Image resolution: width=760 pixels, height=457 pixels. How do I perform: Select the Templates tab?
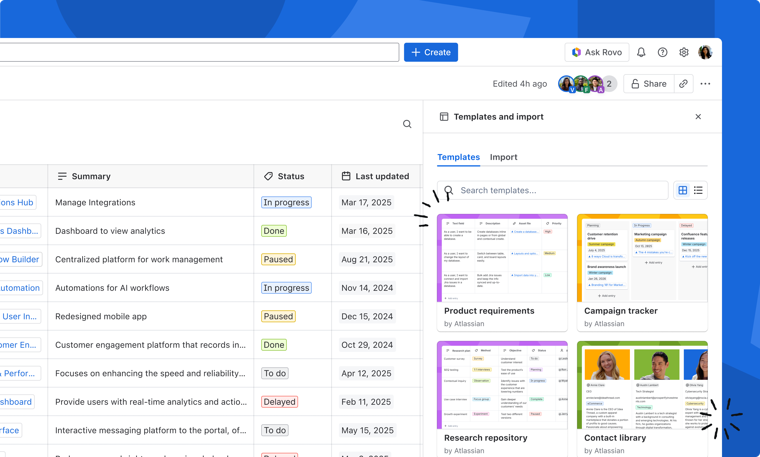(x=458, y=157)
